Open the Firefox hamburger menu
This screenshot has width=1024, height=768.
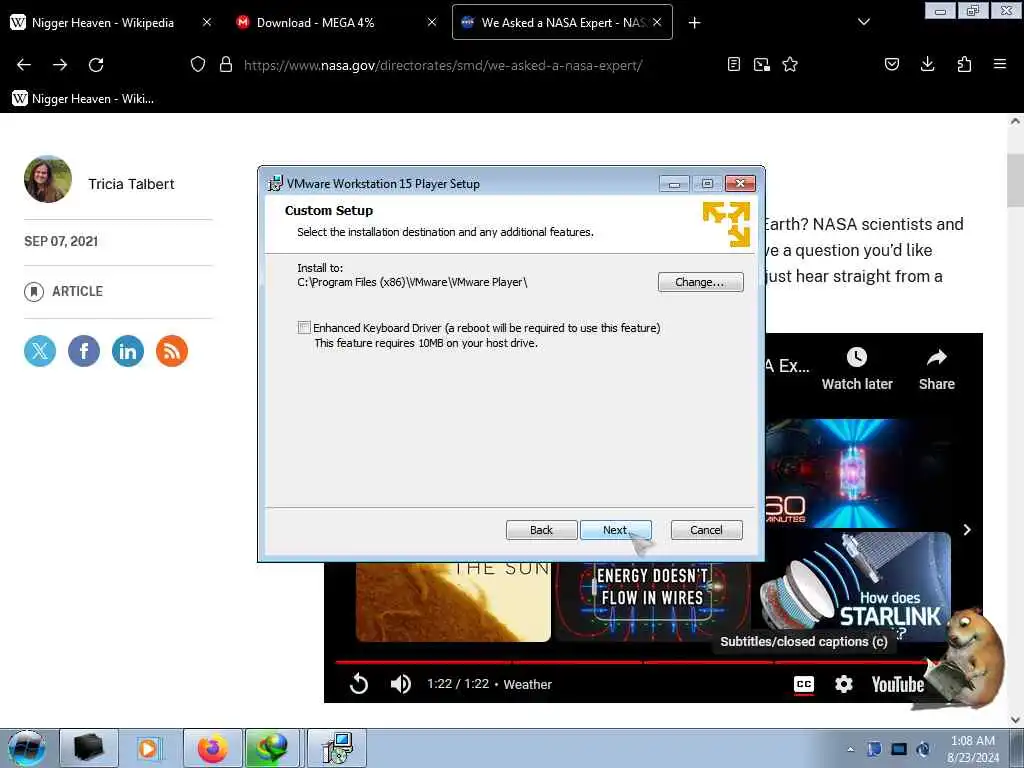click(1000, 65)
